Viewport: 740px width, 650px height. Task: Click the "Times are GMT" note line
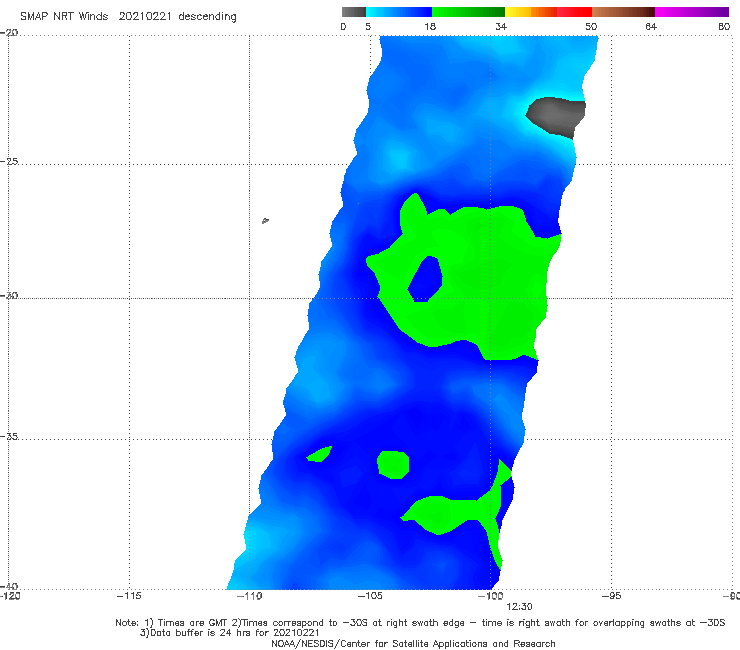[420, 623]
